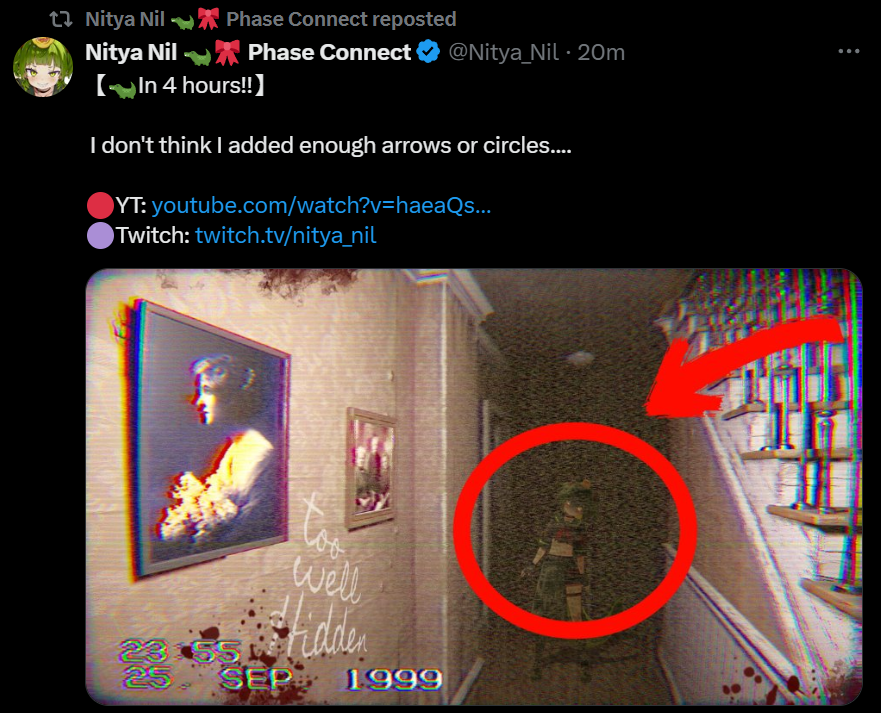Image resolution: width=881 pixels, height=713 pixels.
Task: Click the repost arrows icon
Action: (61, 20)
